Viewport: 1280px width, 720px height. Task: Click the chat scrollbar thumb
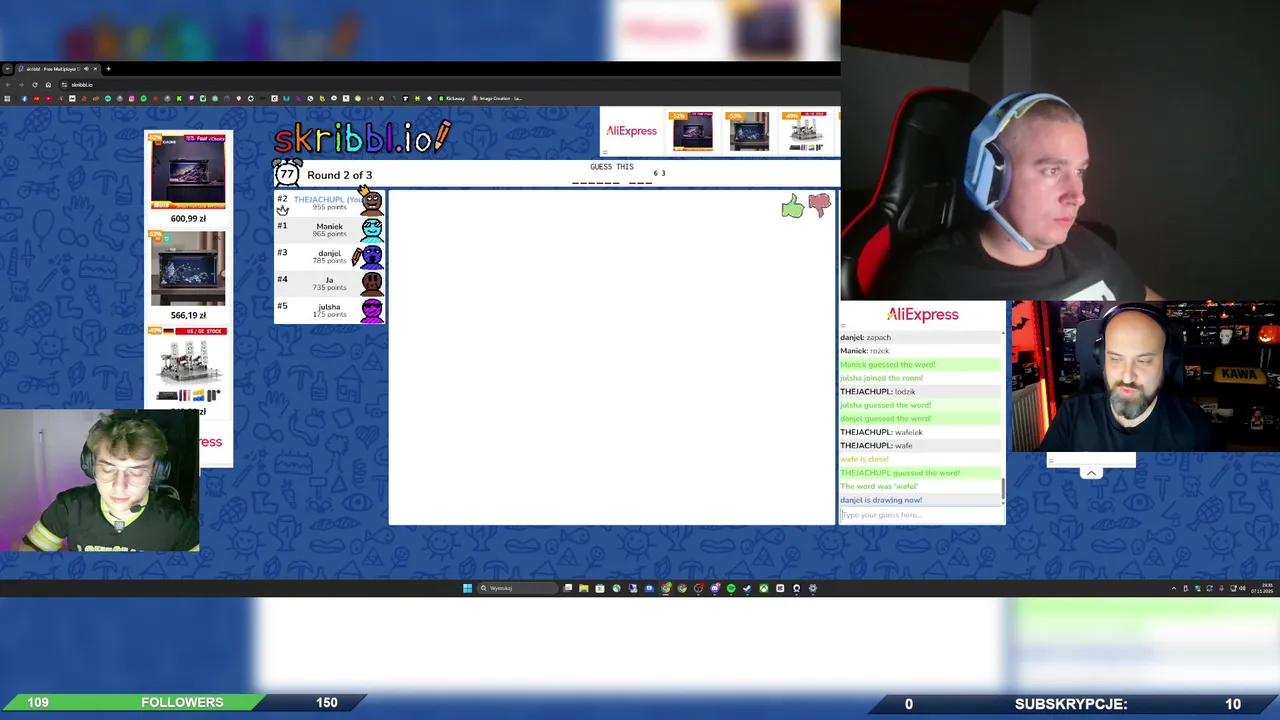tap(1003, 489)
